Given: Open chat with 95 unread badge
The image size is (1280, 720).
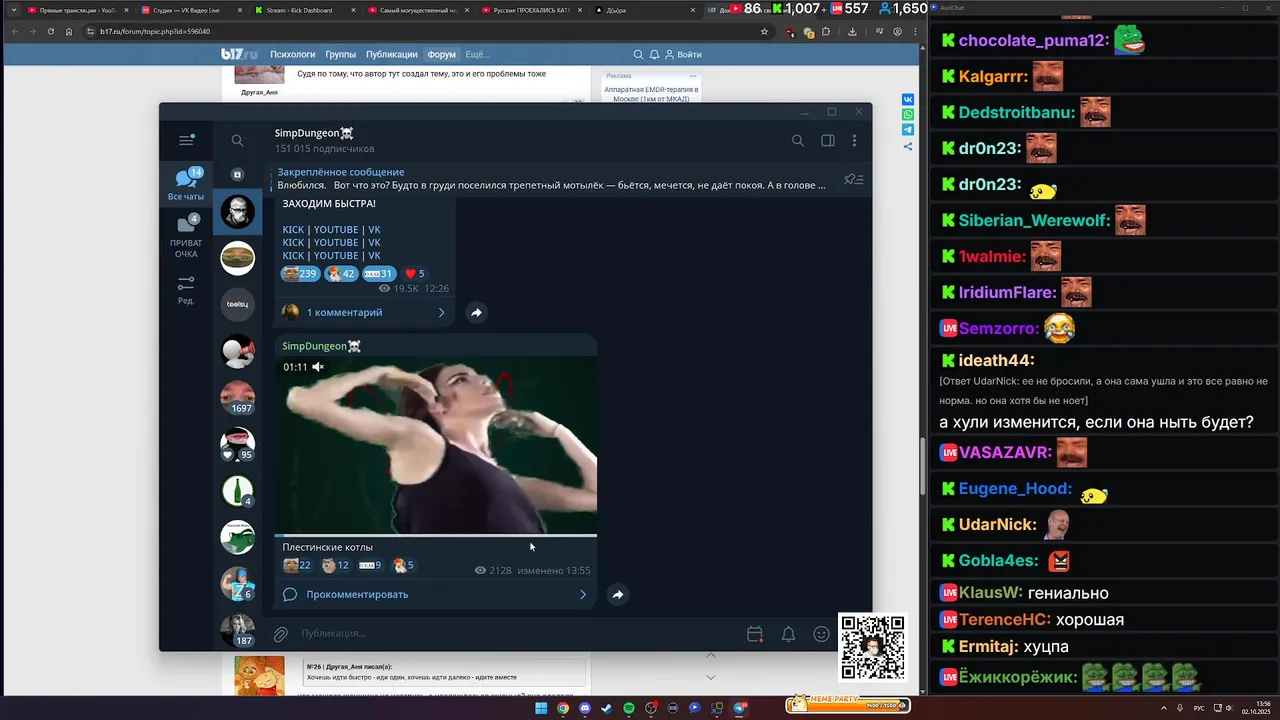Looking at the screenshot, I should (x=238, y=444).
